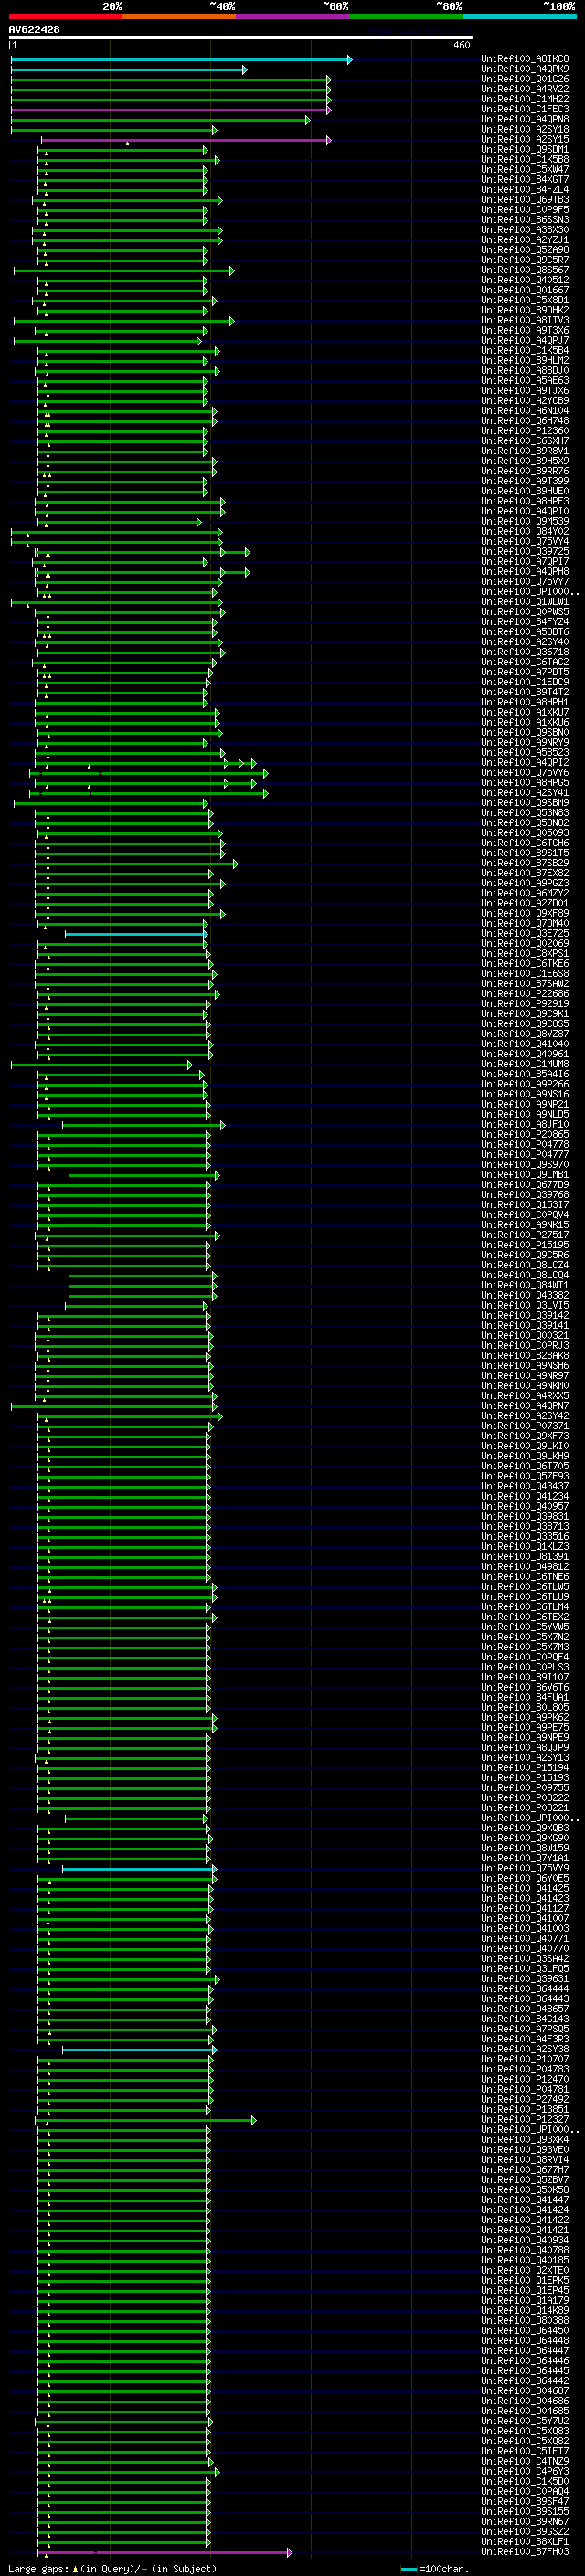Viewport: 585px width, 2576px height.
Task: Select hit label UniRef100_A4QPK9
Action: 525,69
